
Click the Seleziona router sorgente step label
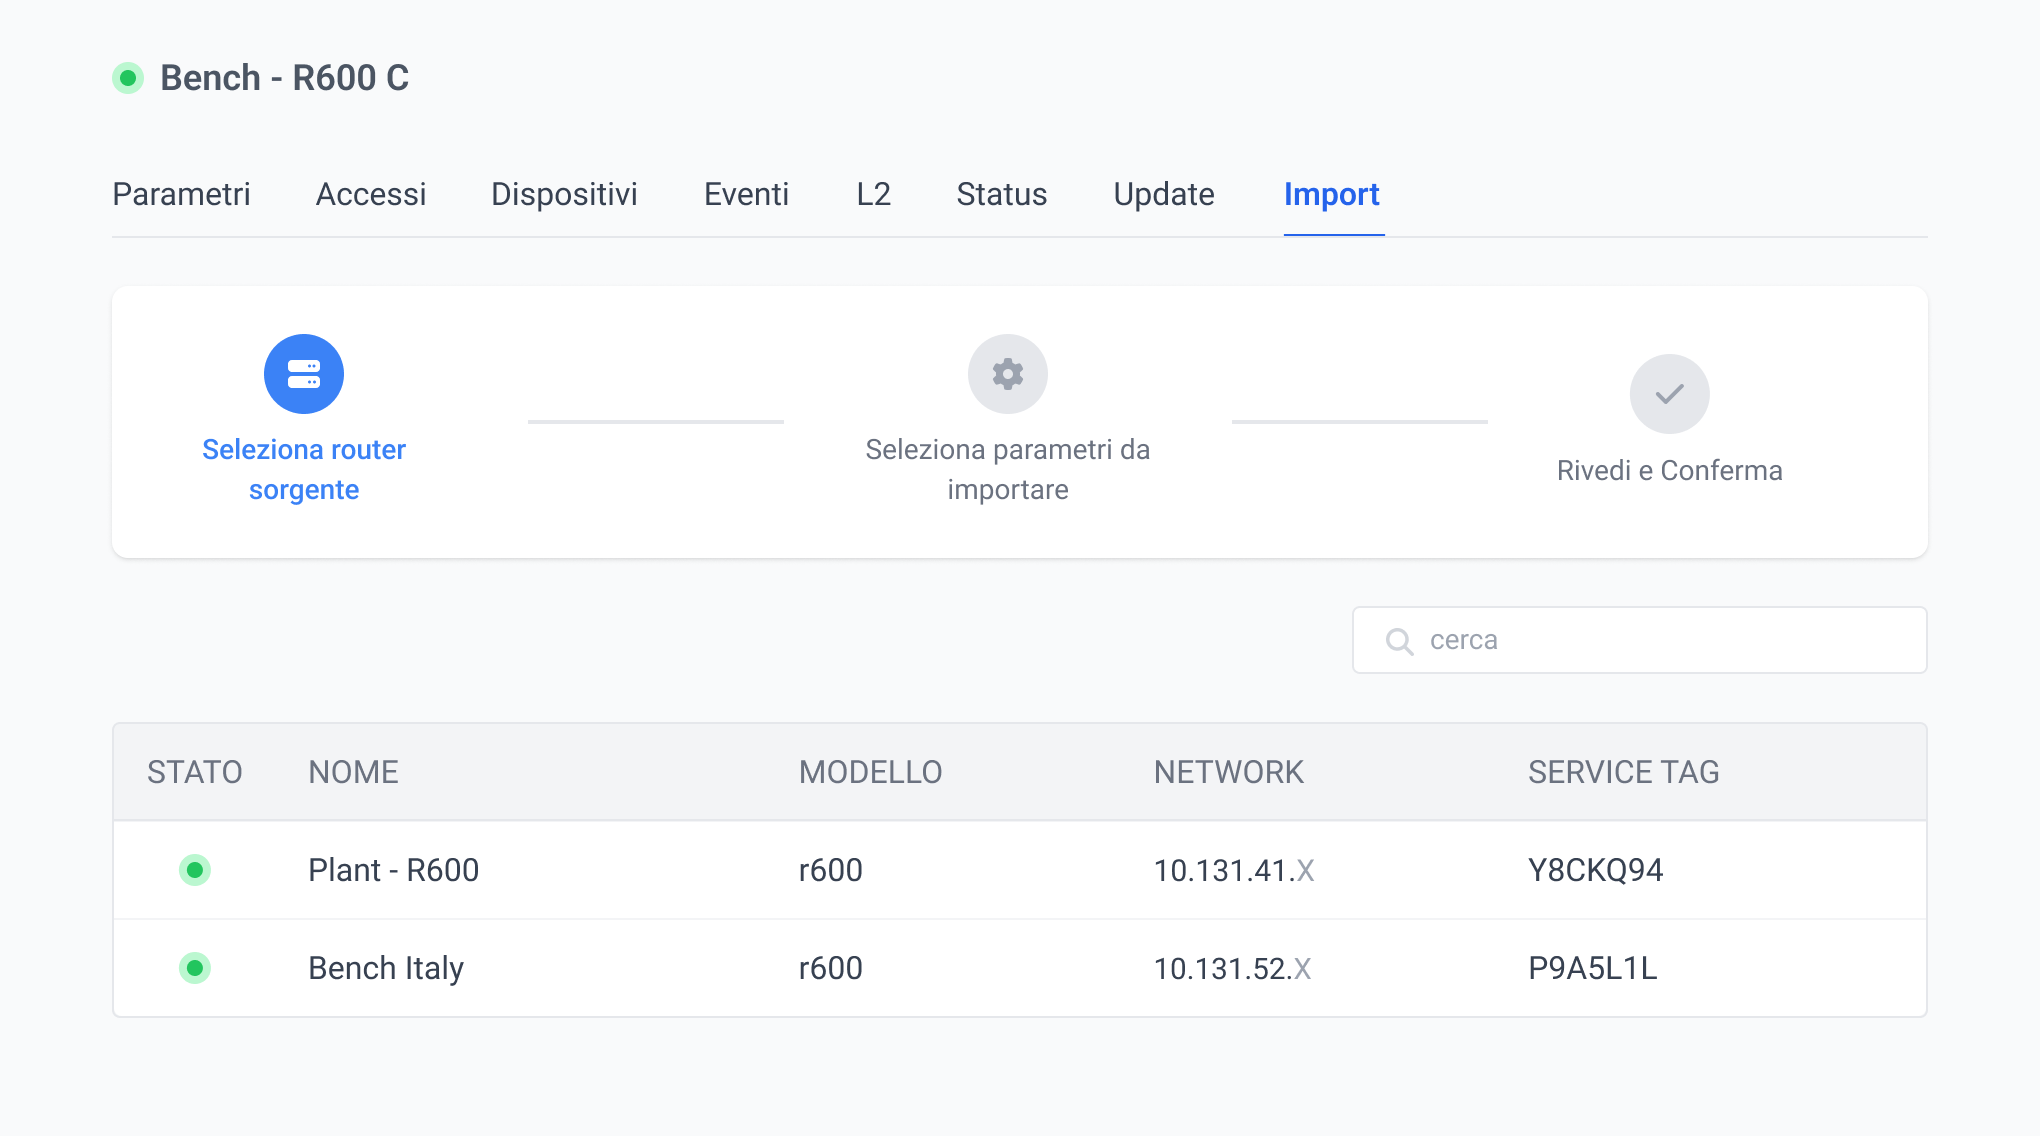tap(304, 469)
